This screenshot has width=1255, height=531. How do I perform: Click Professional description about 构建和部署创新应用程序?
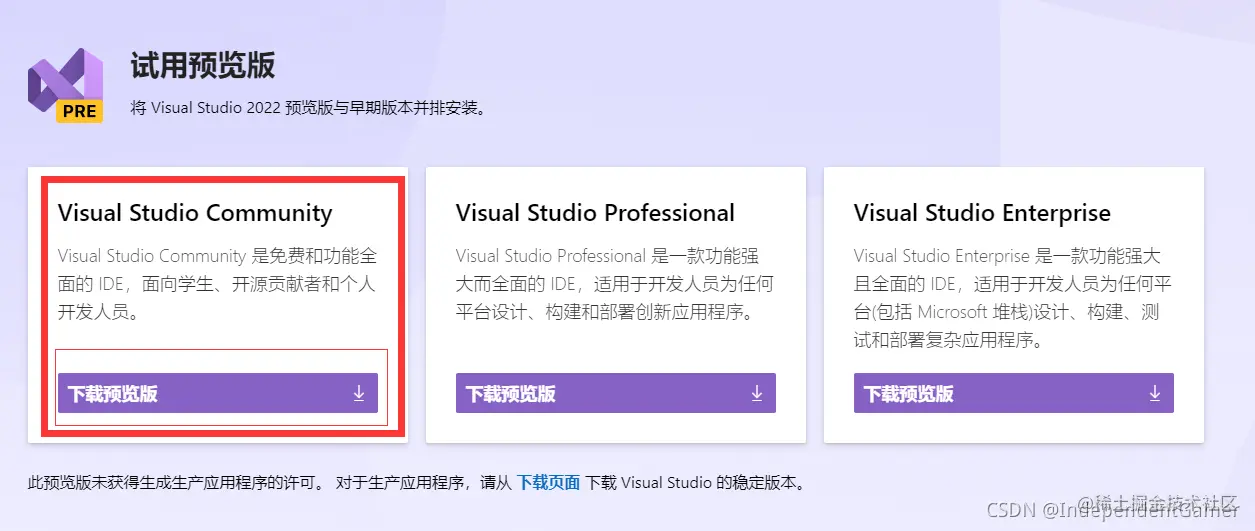pyautogui.click(x=615, y=284)
